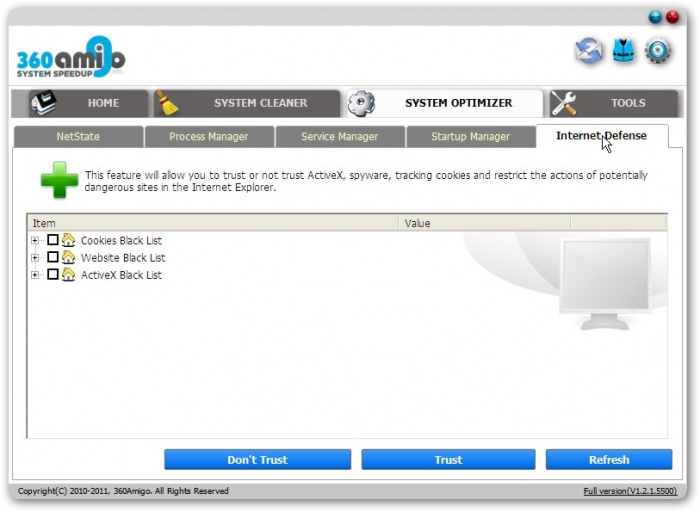Open settings via the gear icon

(x=658, y=50)
